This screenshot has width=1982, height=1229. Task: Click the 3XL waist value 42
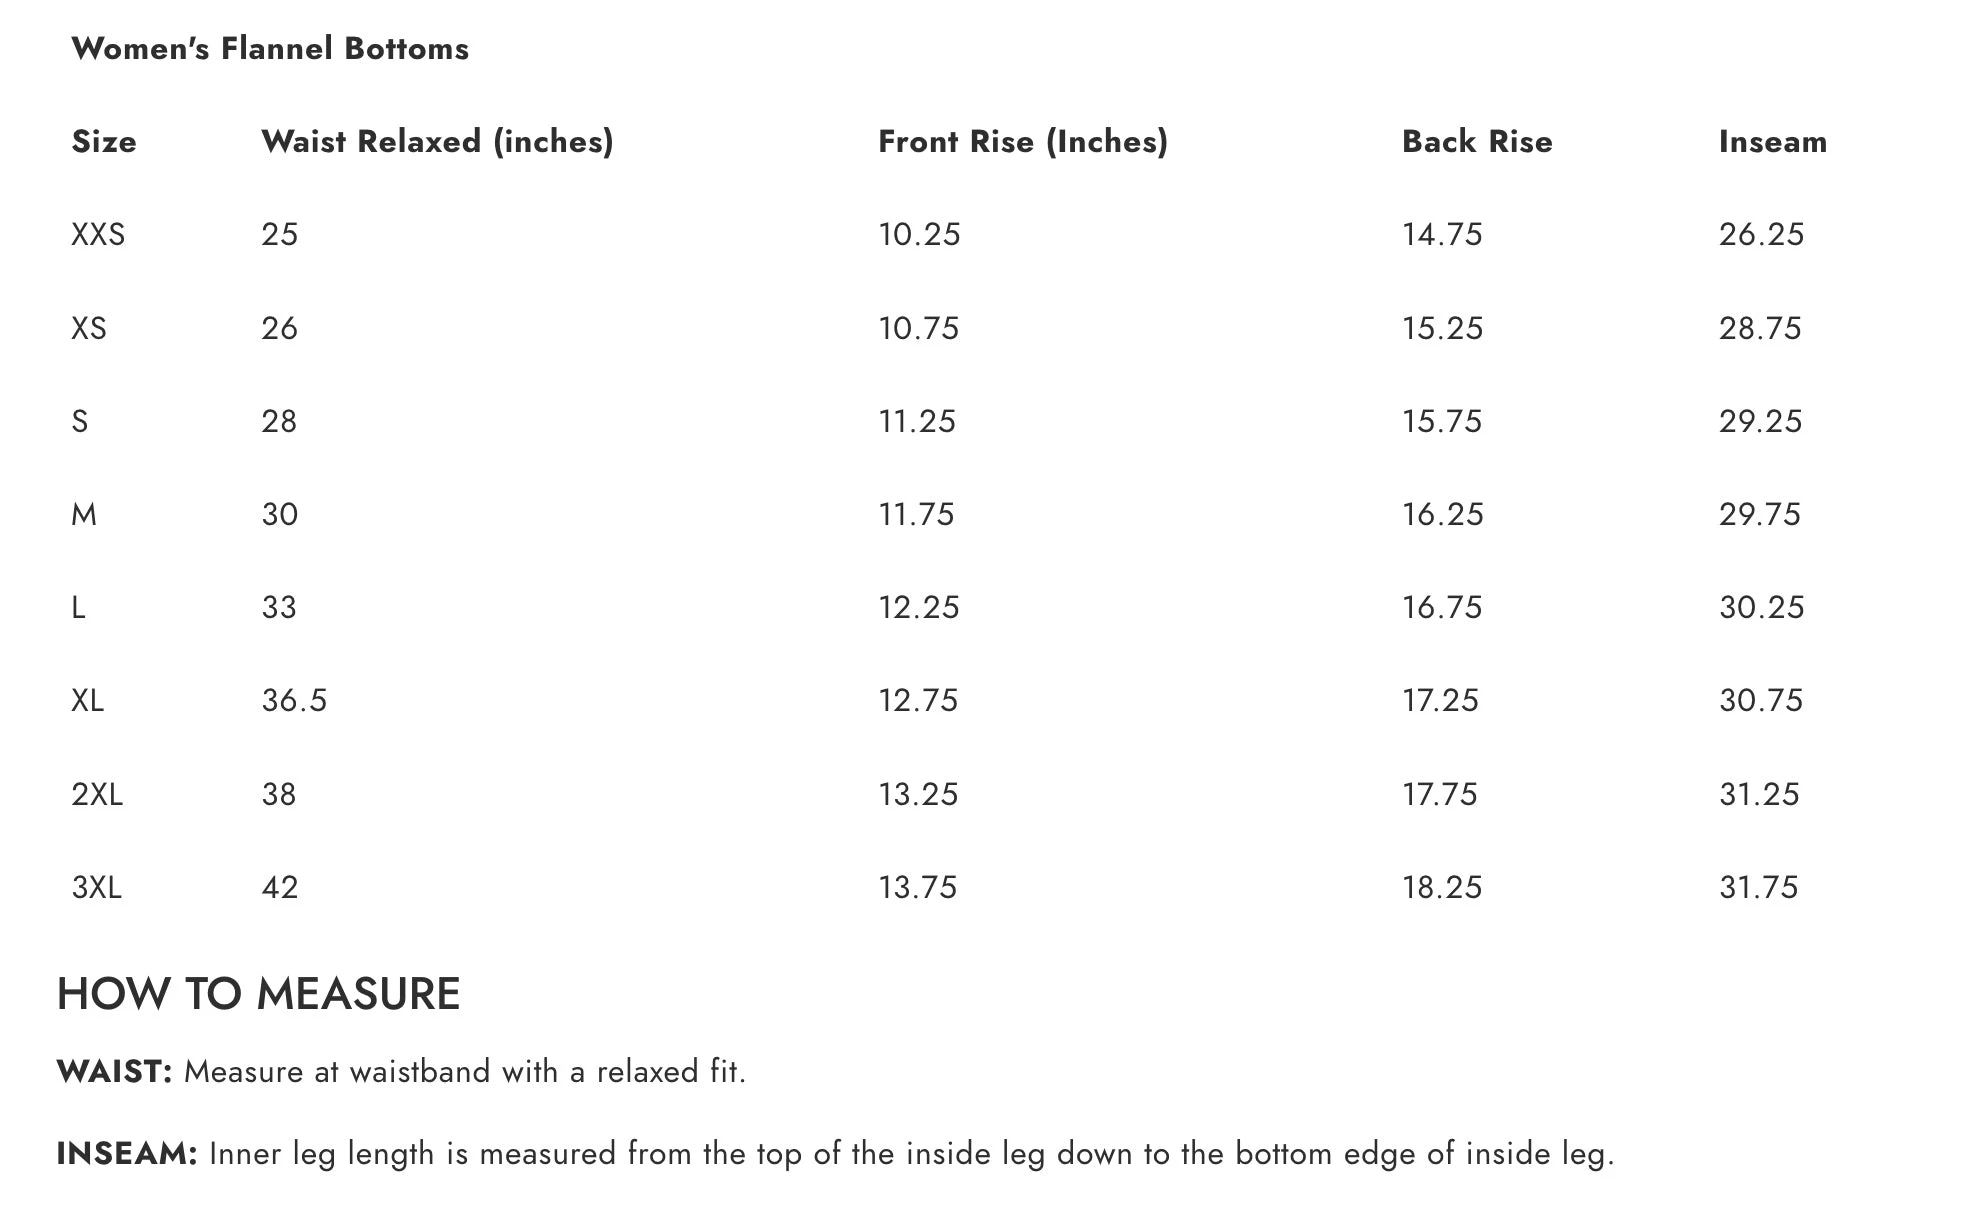[x=280, y=888]
